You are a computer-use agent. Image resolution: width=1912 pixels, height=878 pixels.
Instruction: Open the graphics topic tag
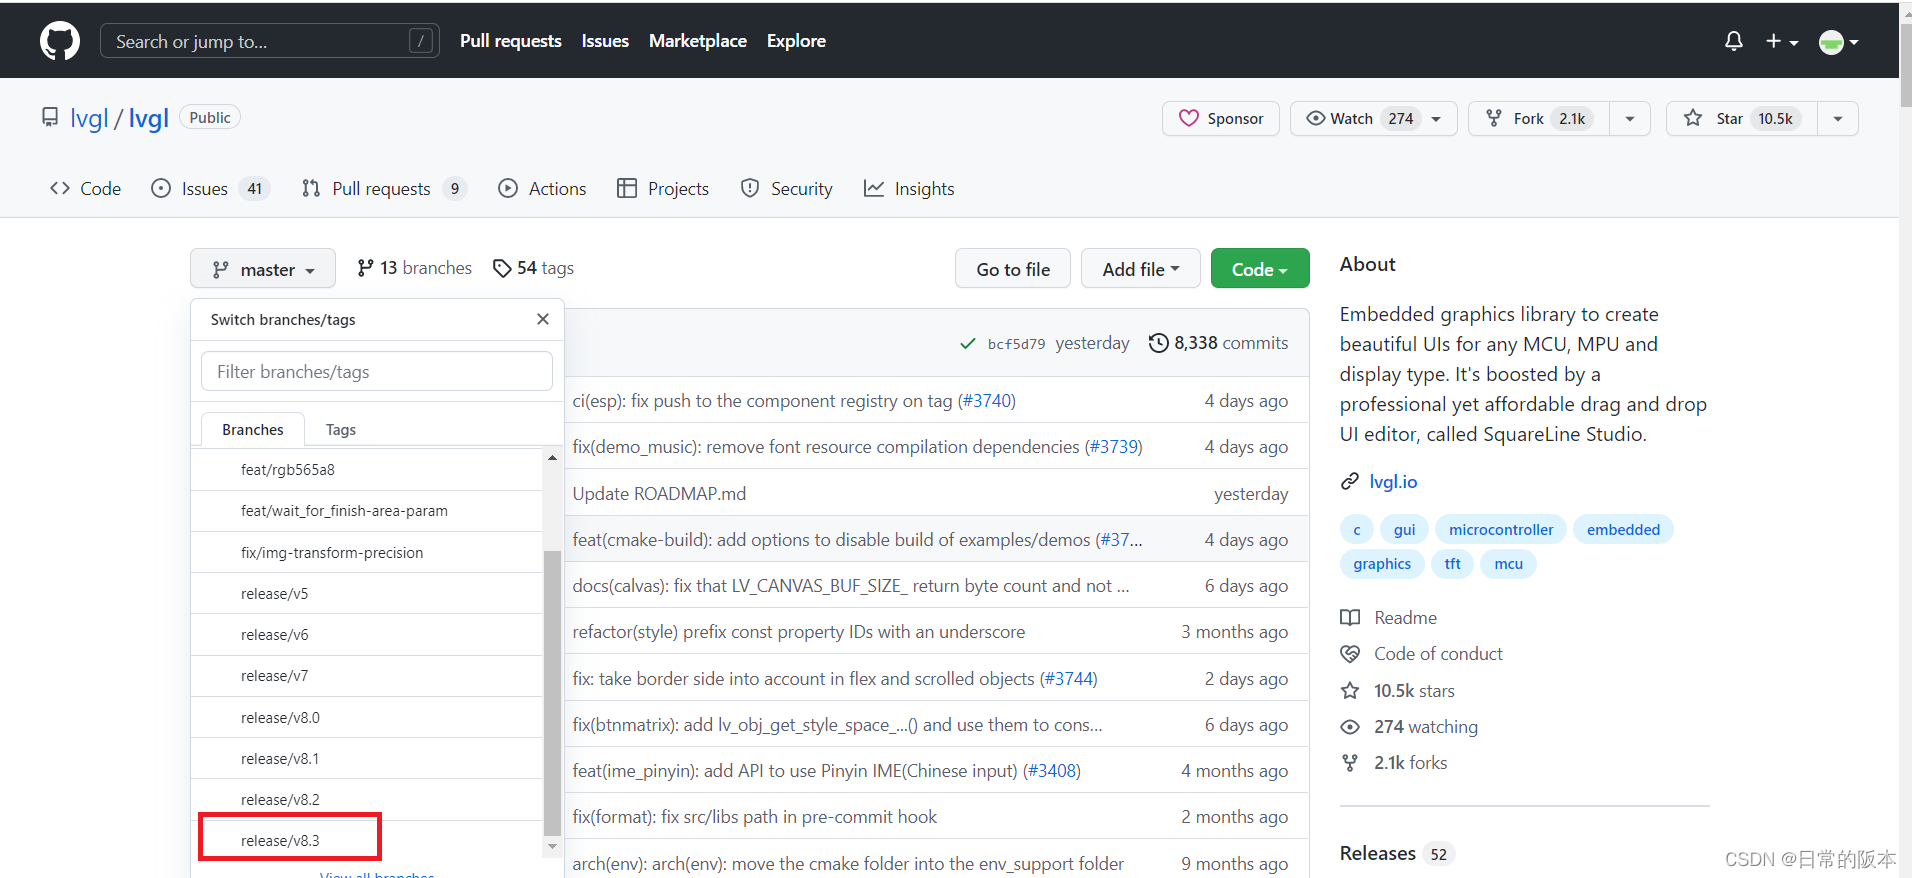point(1382,563)
